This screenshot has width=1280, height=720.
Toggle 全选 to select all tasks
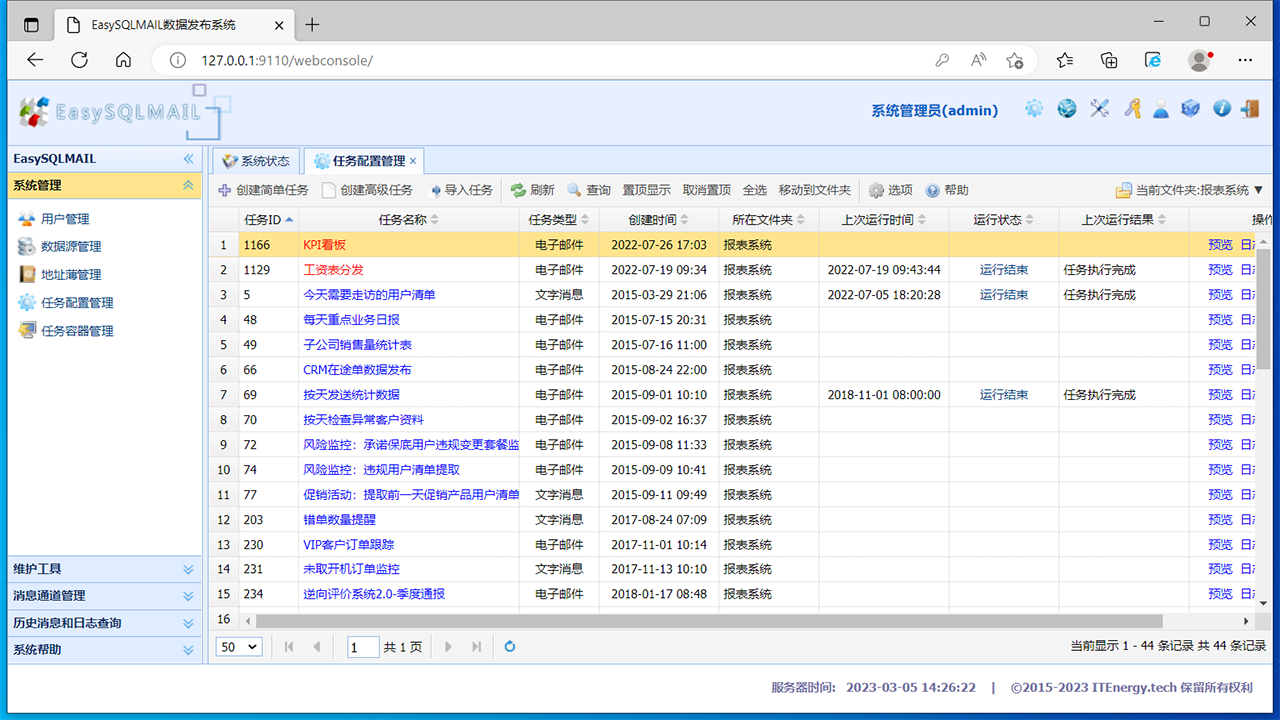coord(757,189)
